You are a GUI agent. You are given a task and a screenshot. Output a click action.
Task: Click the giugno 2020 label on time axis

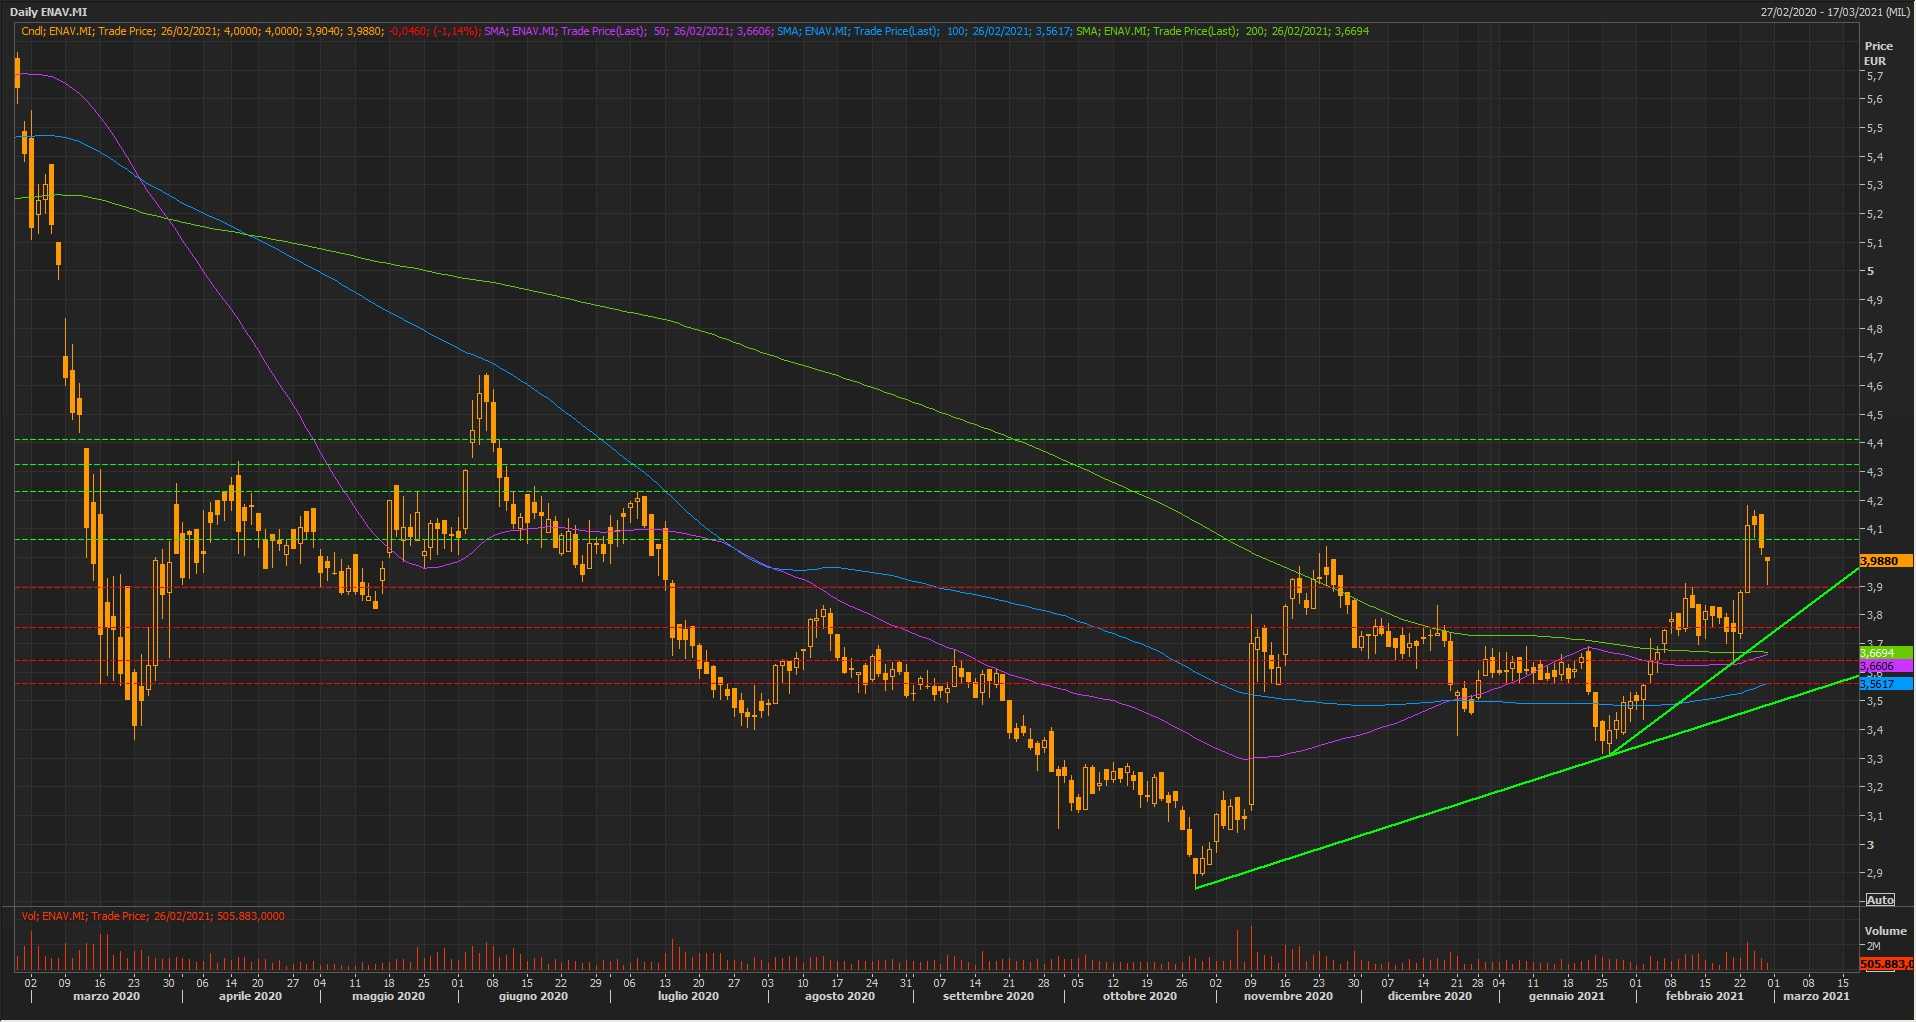point(533,996)
